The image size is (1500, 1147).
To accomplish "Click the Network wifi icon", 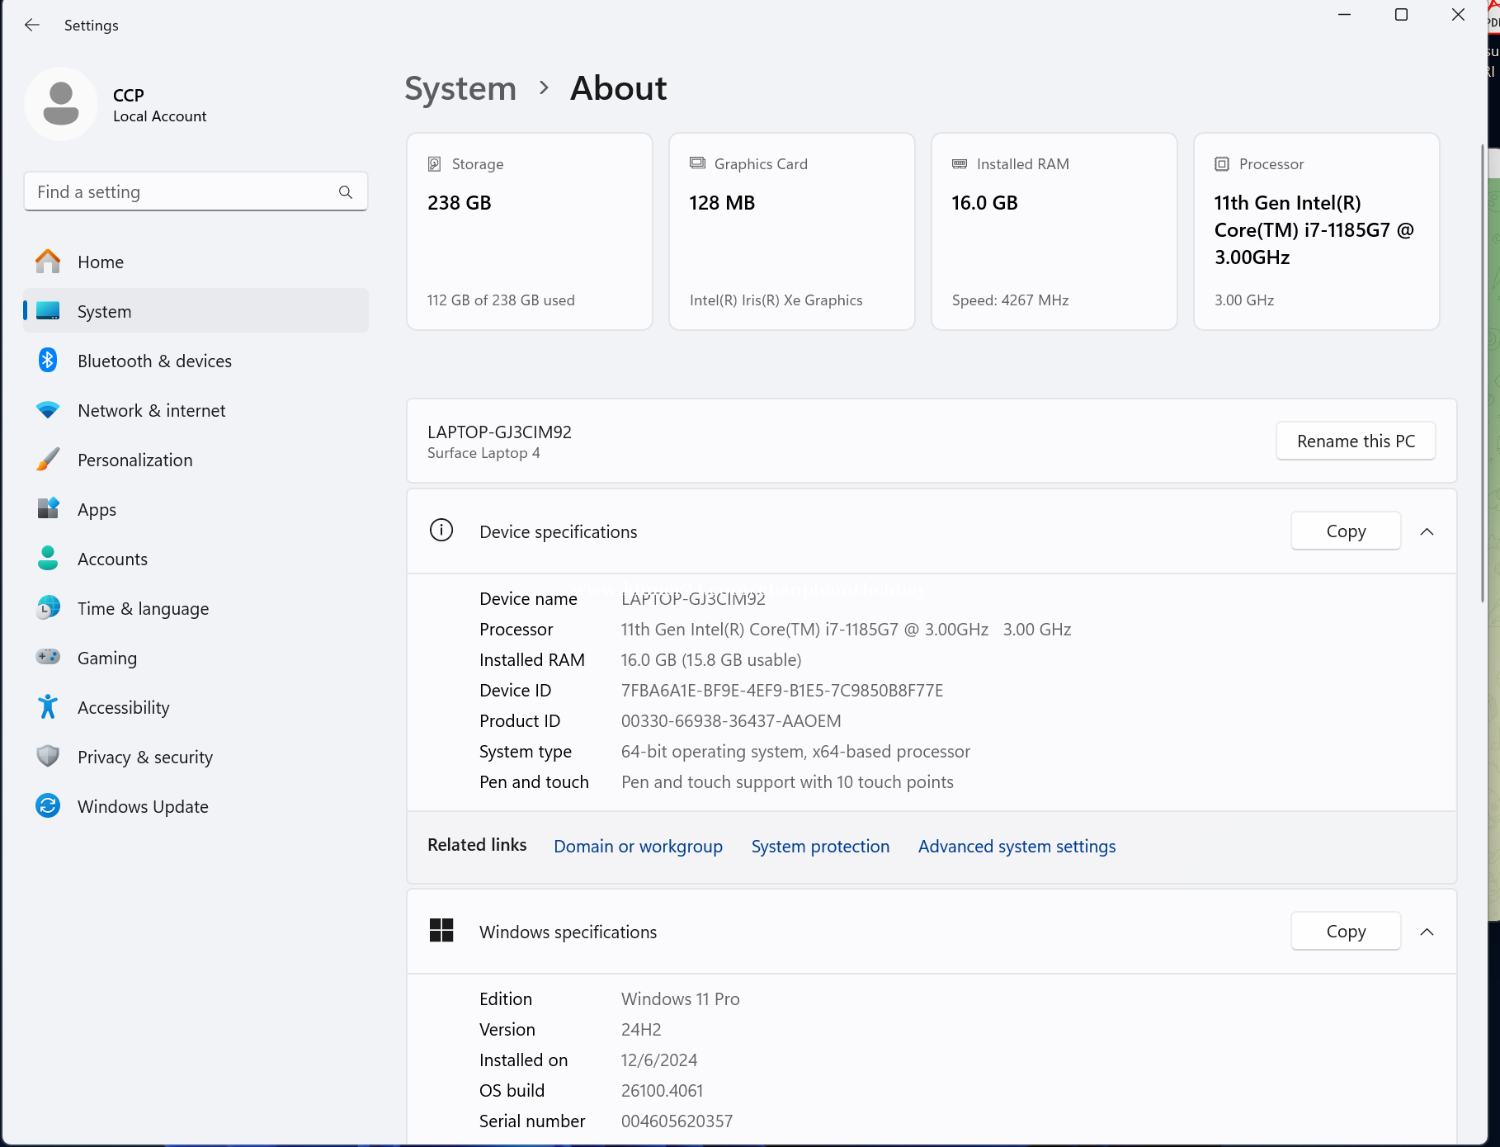I will click(x=48, y=410).
